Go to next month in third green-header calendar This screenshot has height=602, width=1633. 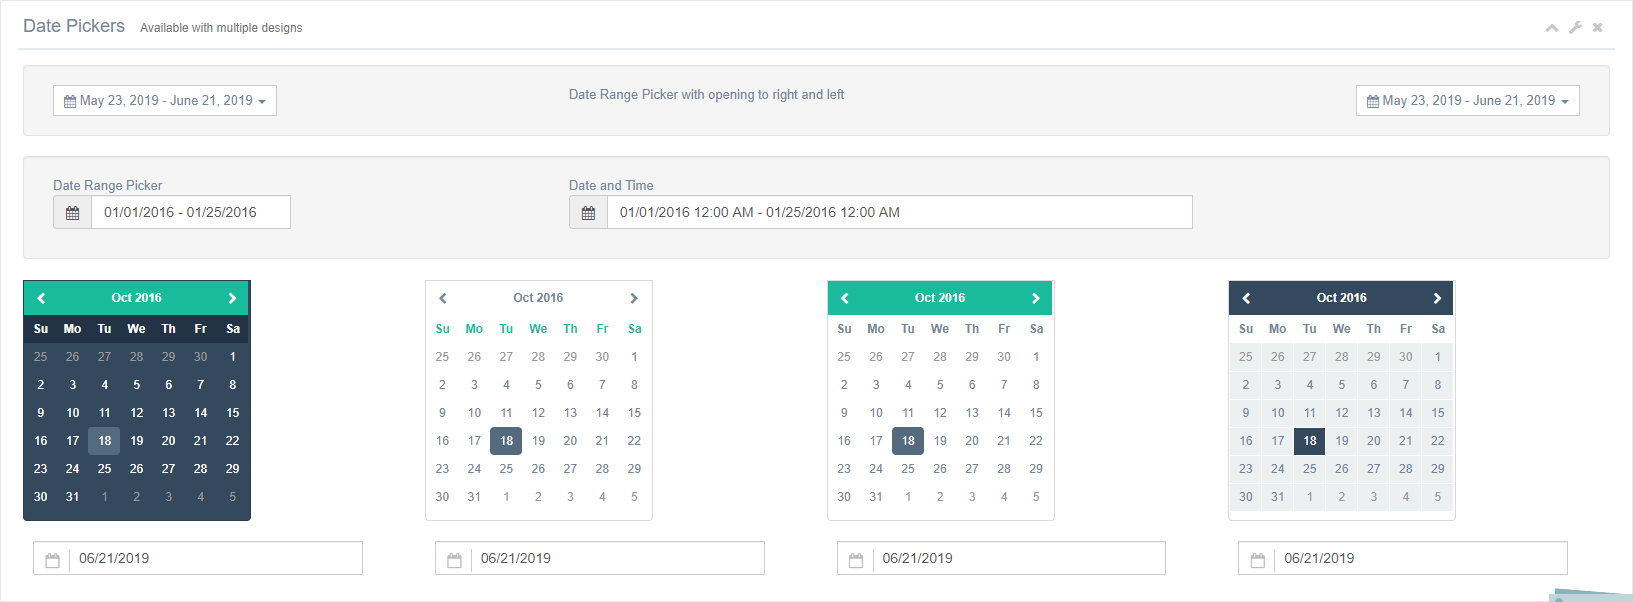click(1036, 298)
